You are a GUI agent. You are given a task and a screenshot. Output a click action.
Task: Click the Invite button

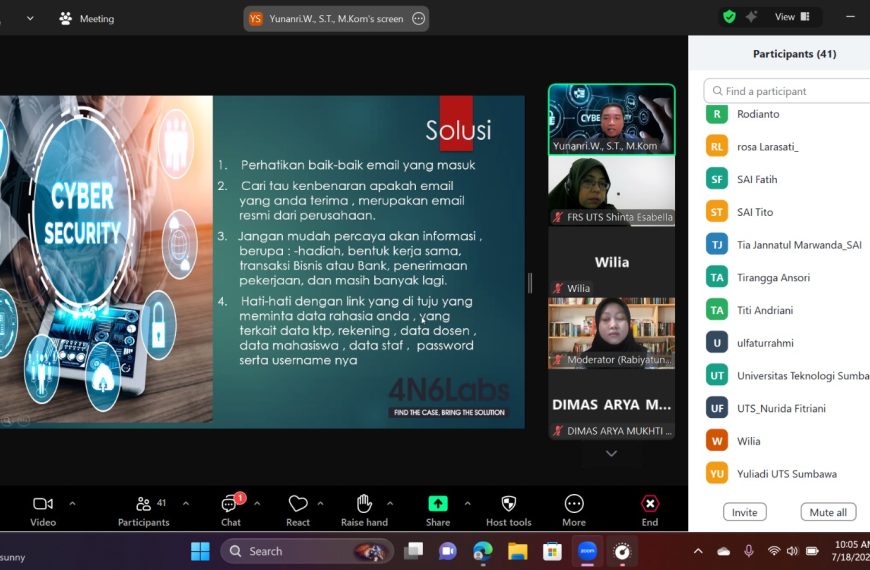(x=745, y=512)
